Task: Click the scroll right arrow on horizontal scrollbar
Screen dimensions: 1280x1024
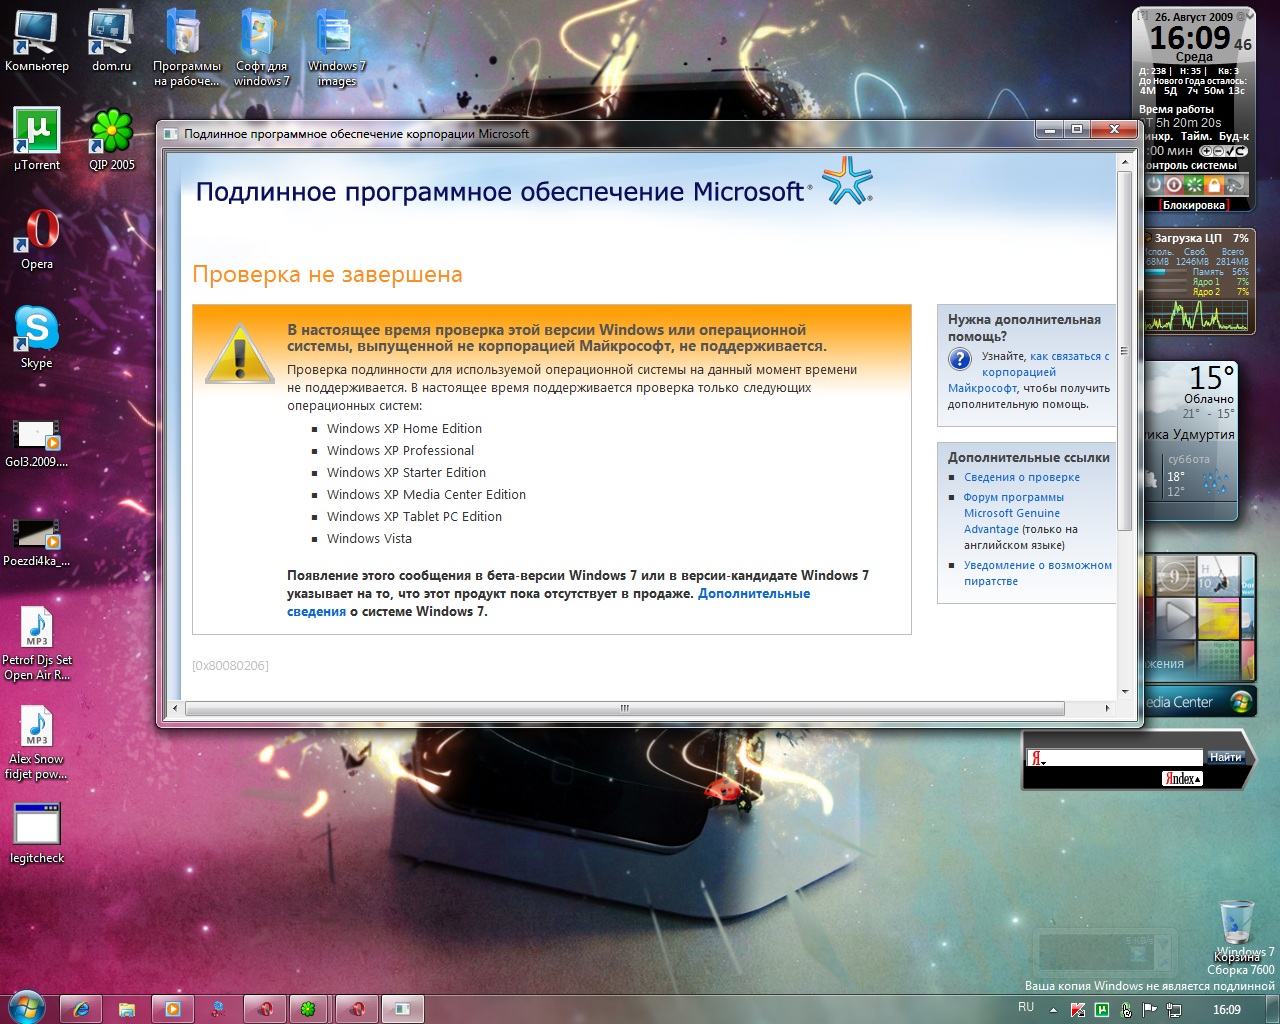Action: pyautogui.click(x=1107, y=708)
